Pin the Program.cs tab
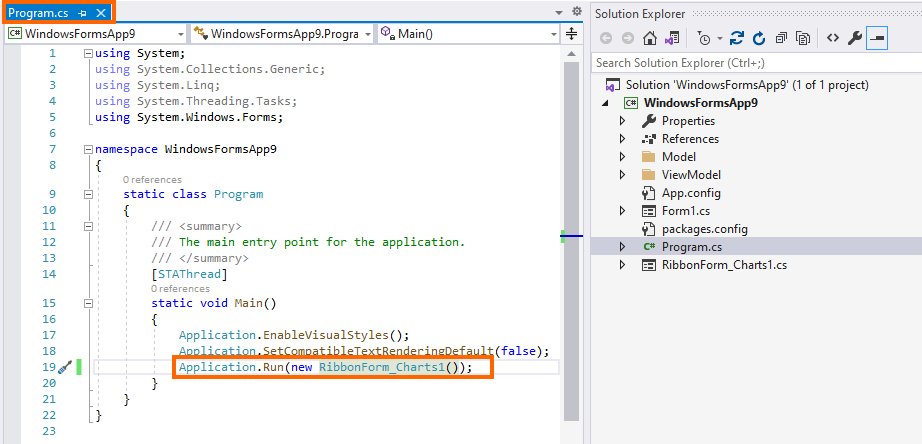Screen dimensions: 922x444 coord(82,12)
